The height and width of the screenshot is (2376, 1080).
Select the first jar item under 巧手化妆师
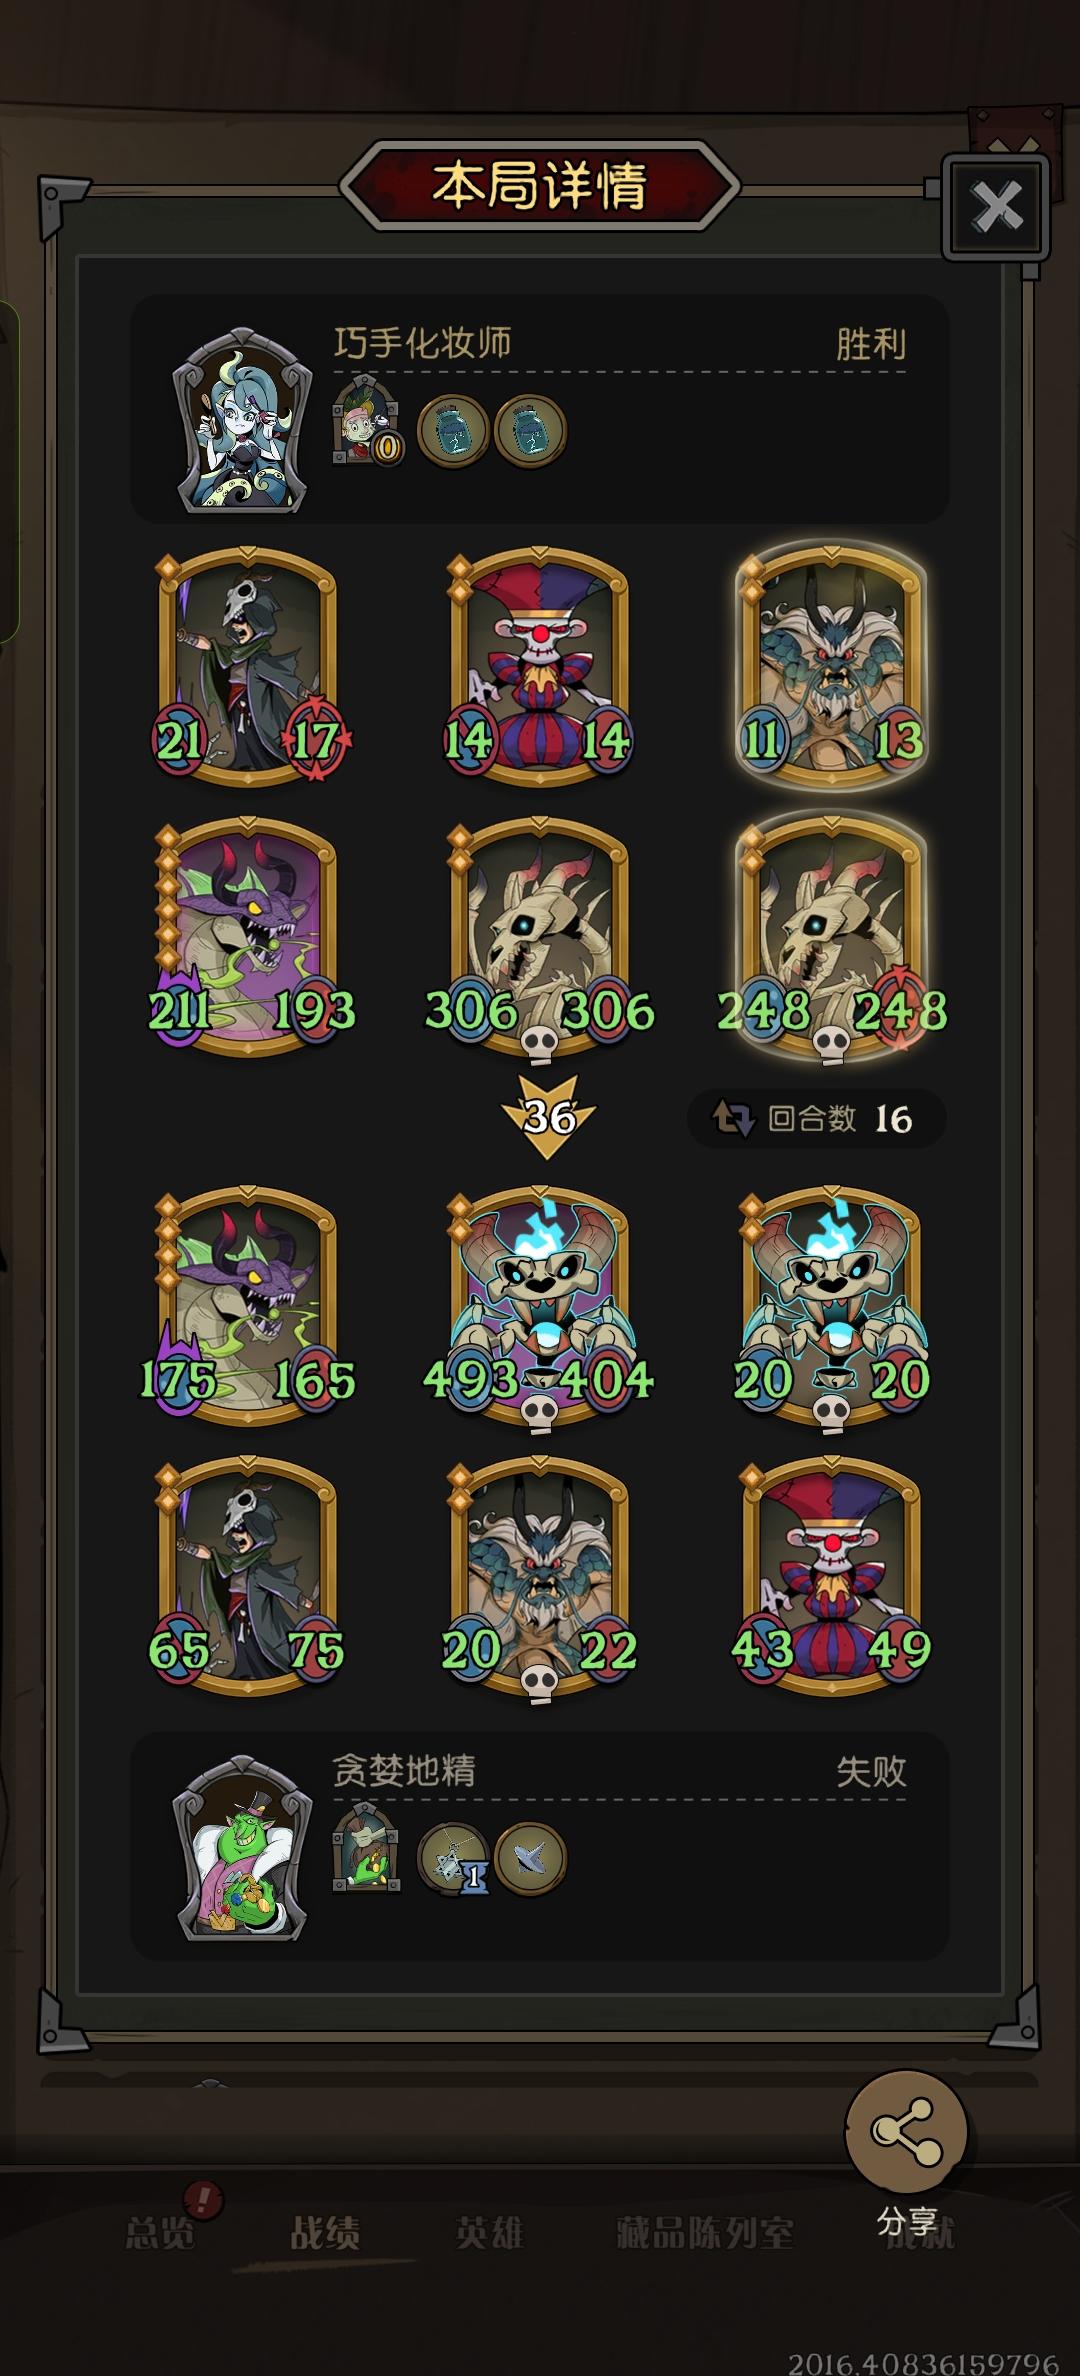point(452,431)
